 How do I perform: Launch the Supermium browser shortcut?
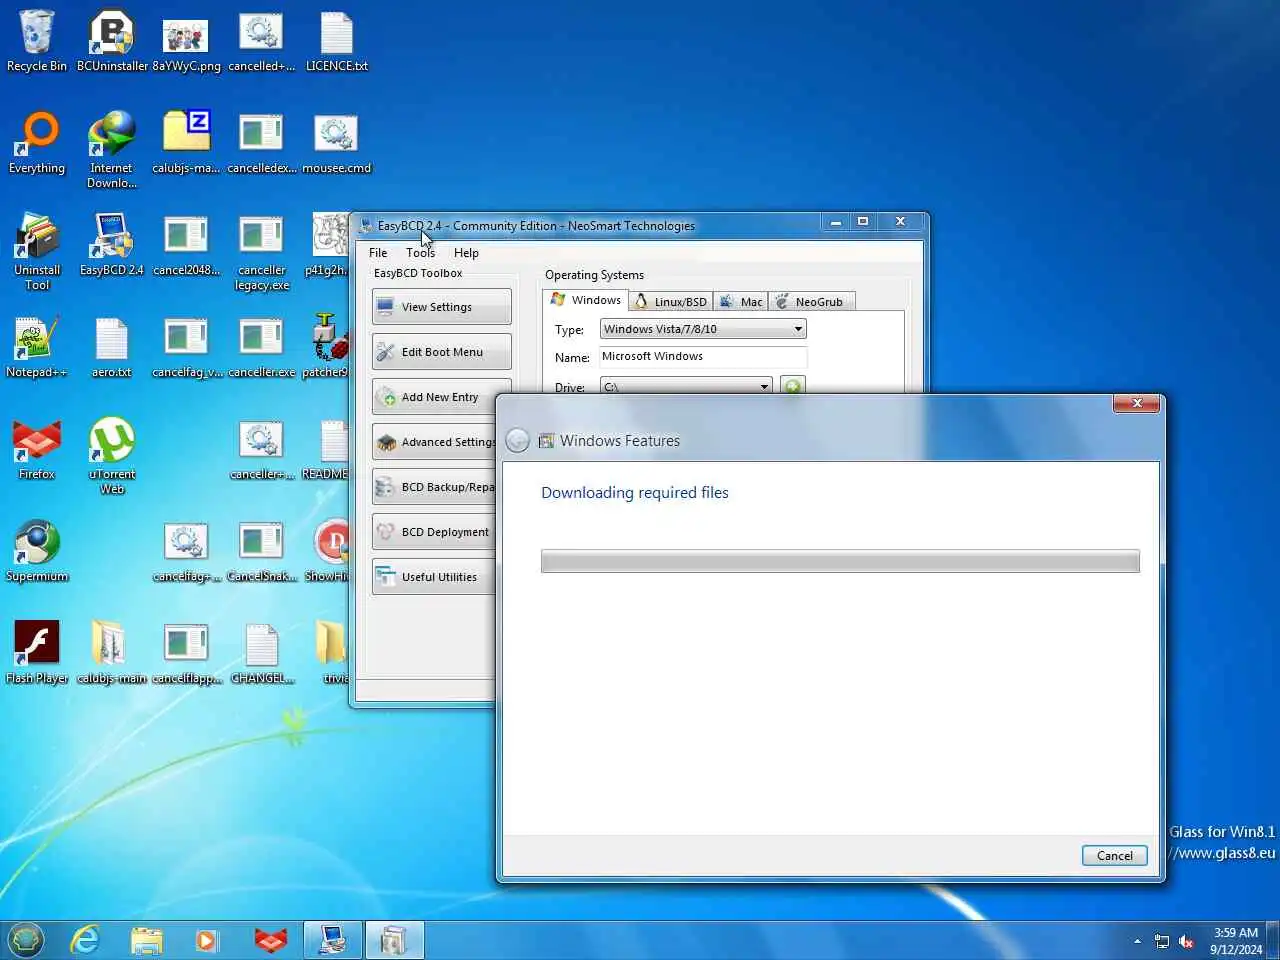[x=37, y=551]
